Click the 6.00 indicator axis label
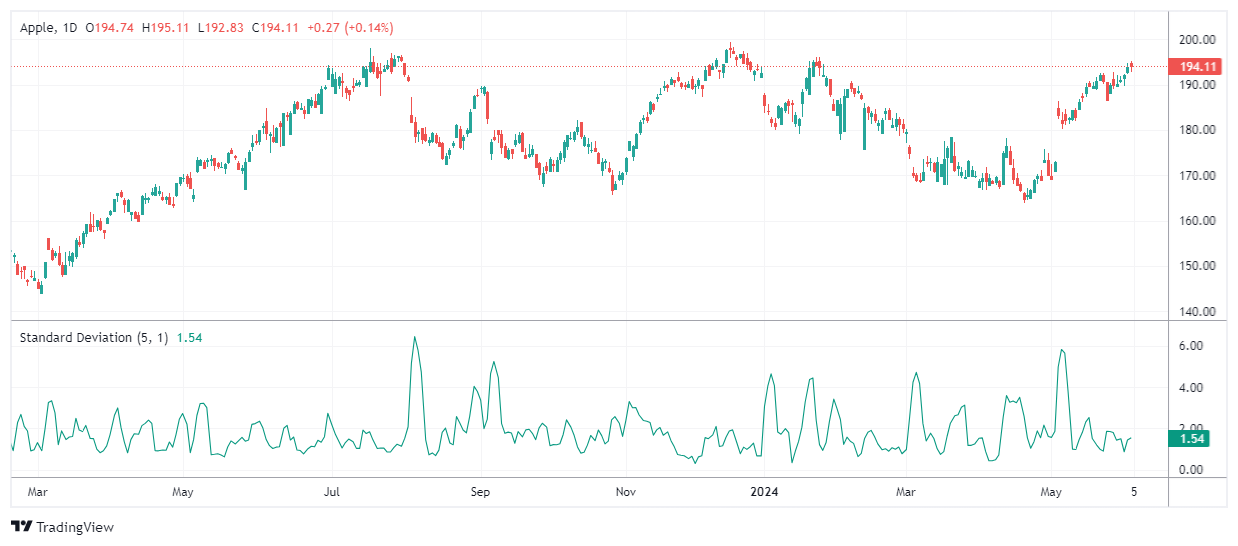The height and width of the screenshot is (546, 1238). click(1190, 346)
